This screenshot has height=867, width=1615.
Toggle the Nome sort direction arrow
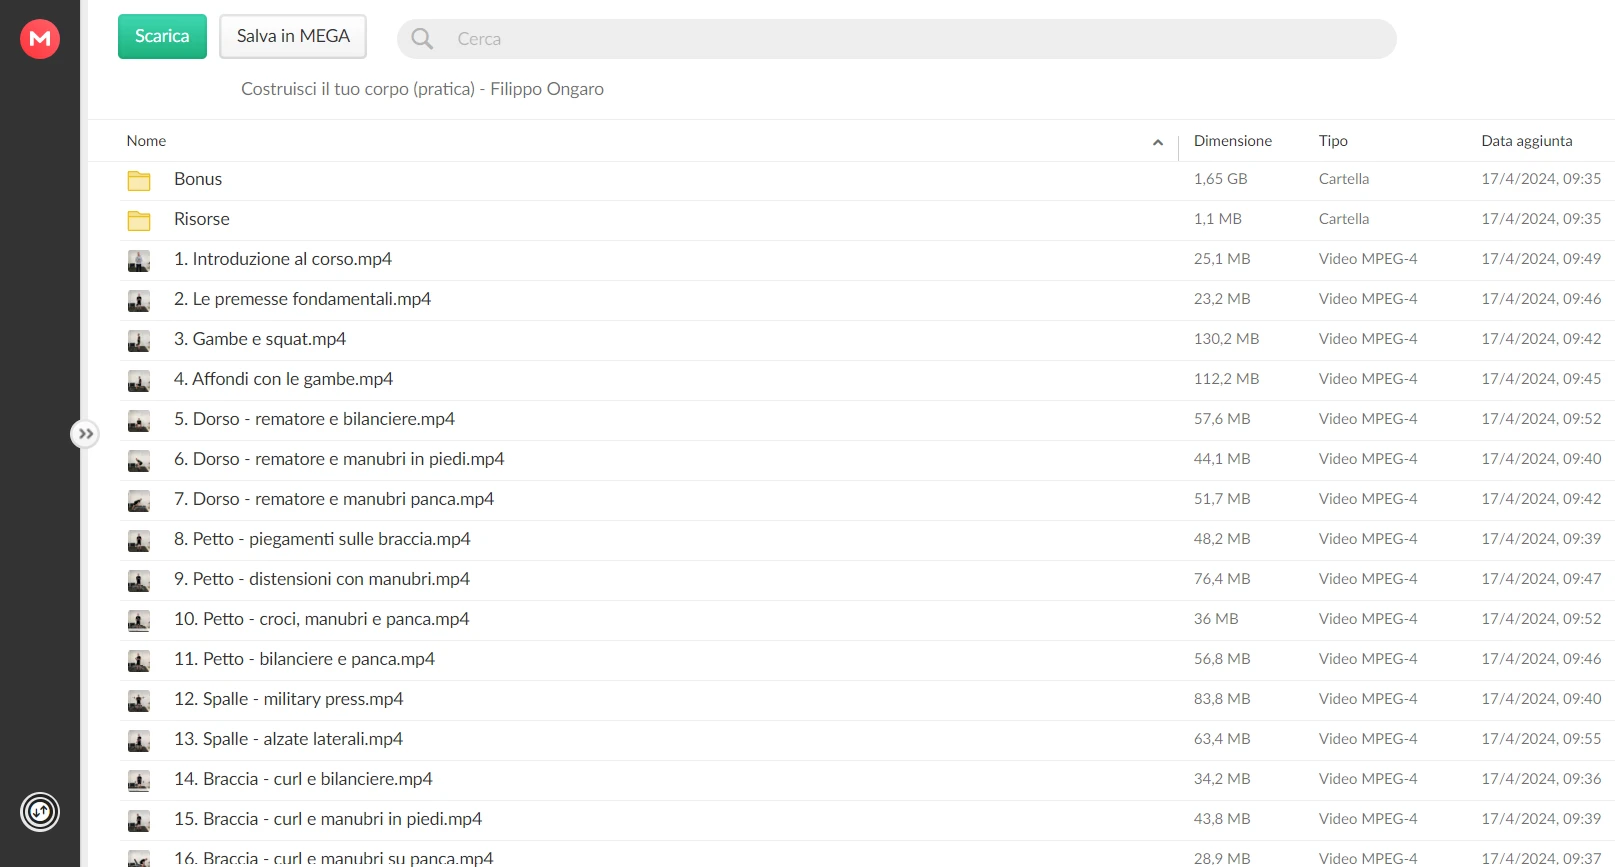(x=1158, y=142)
